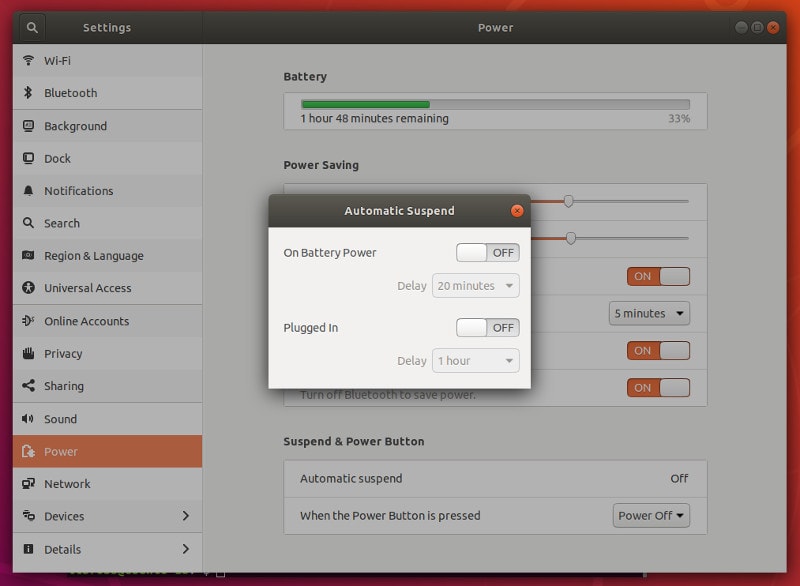Change the 5 minutes blank screen dropdown
800x586 pixels.
649,313
